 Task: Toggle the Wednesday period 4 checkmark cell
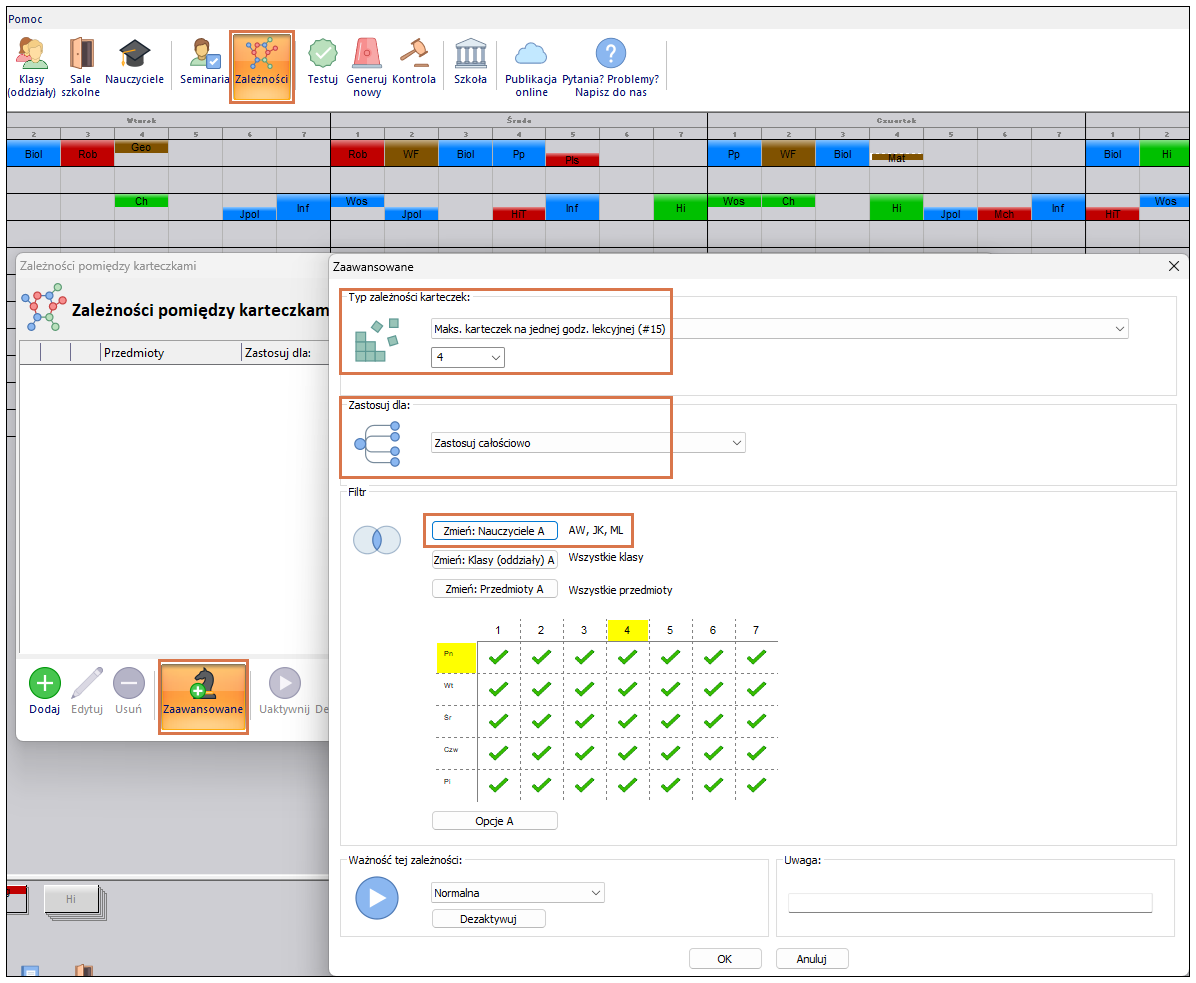[x=627, y=721]
